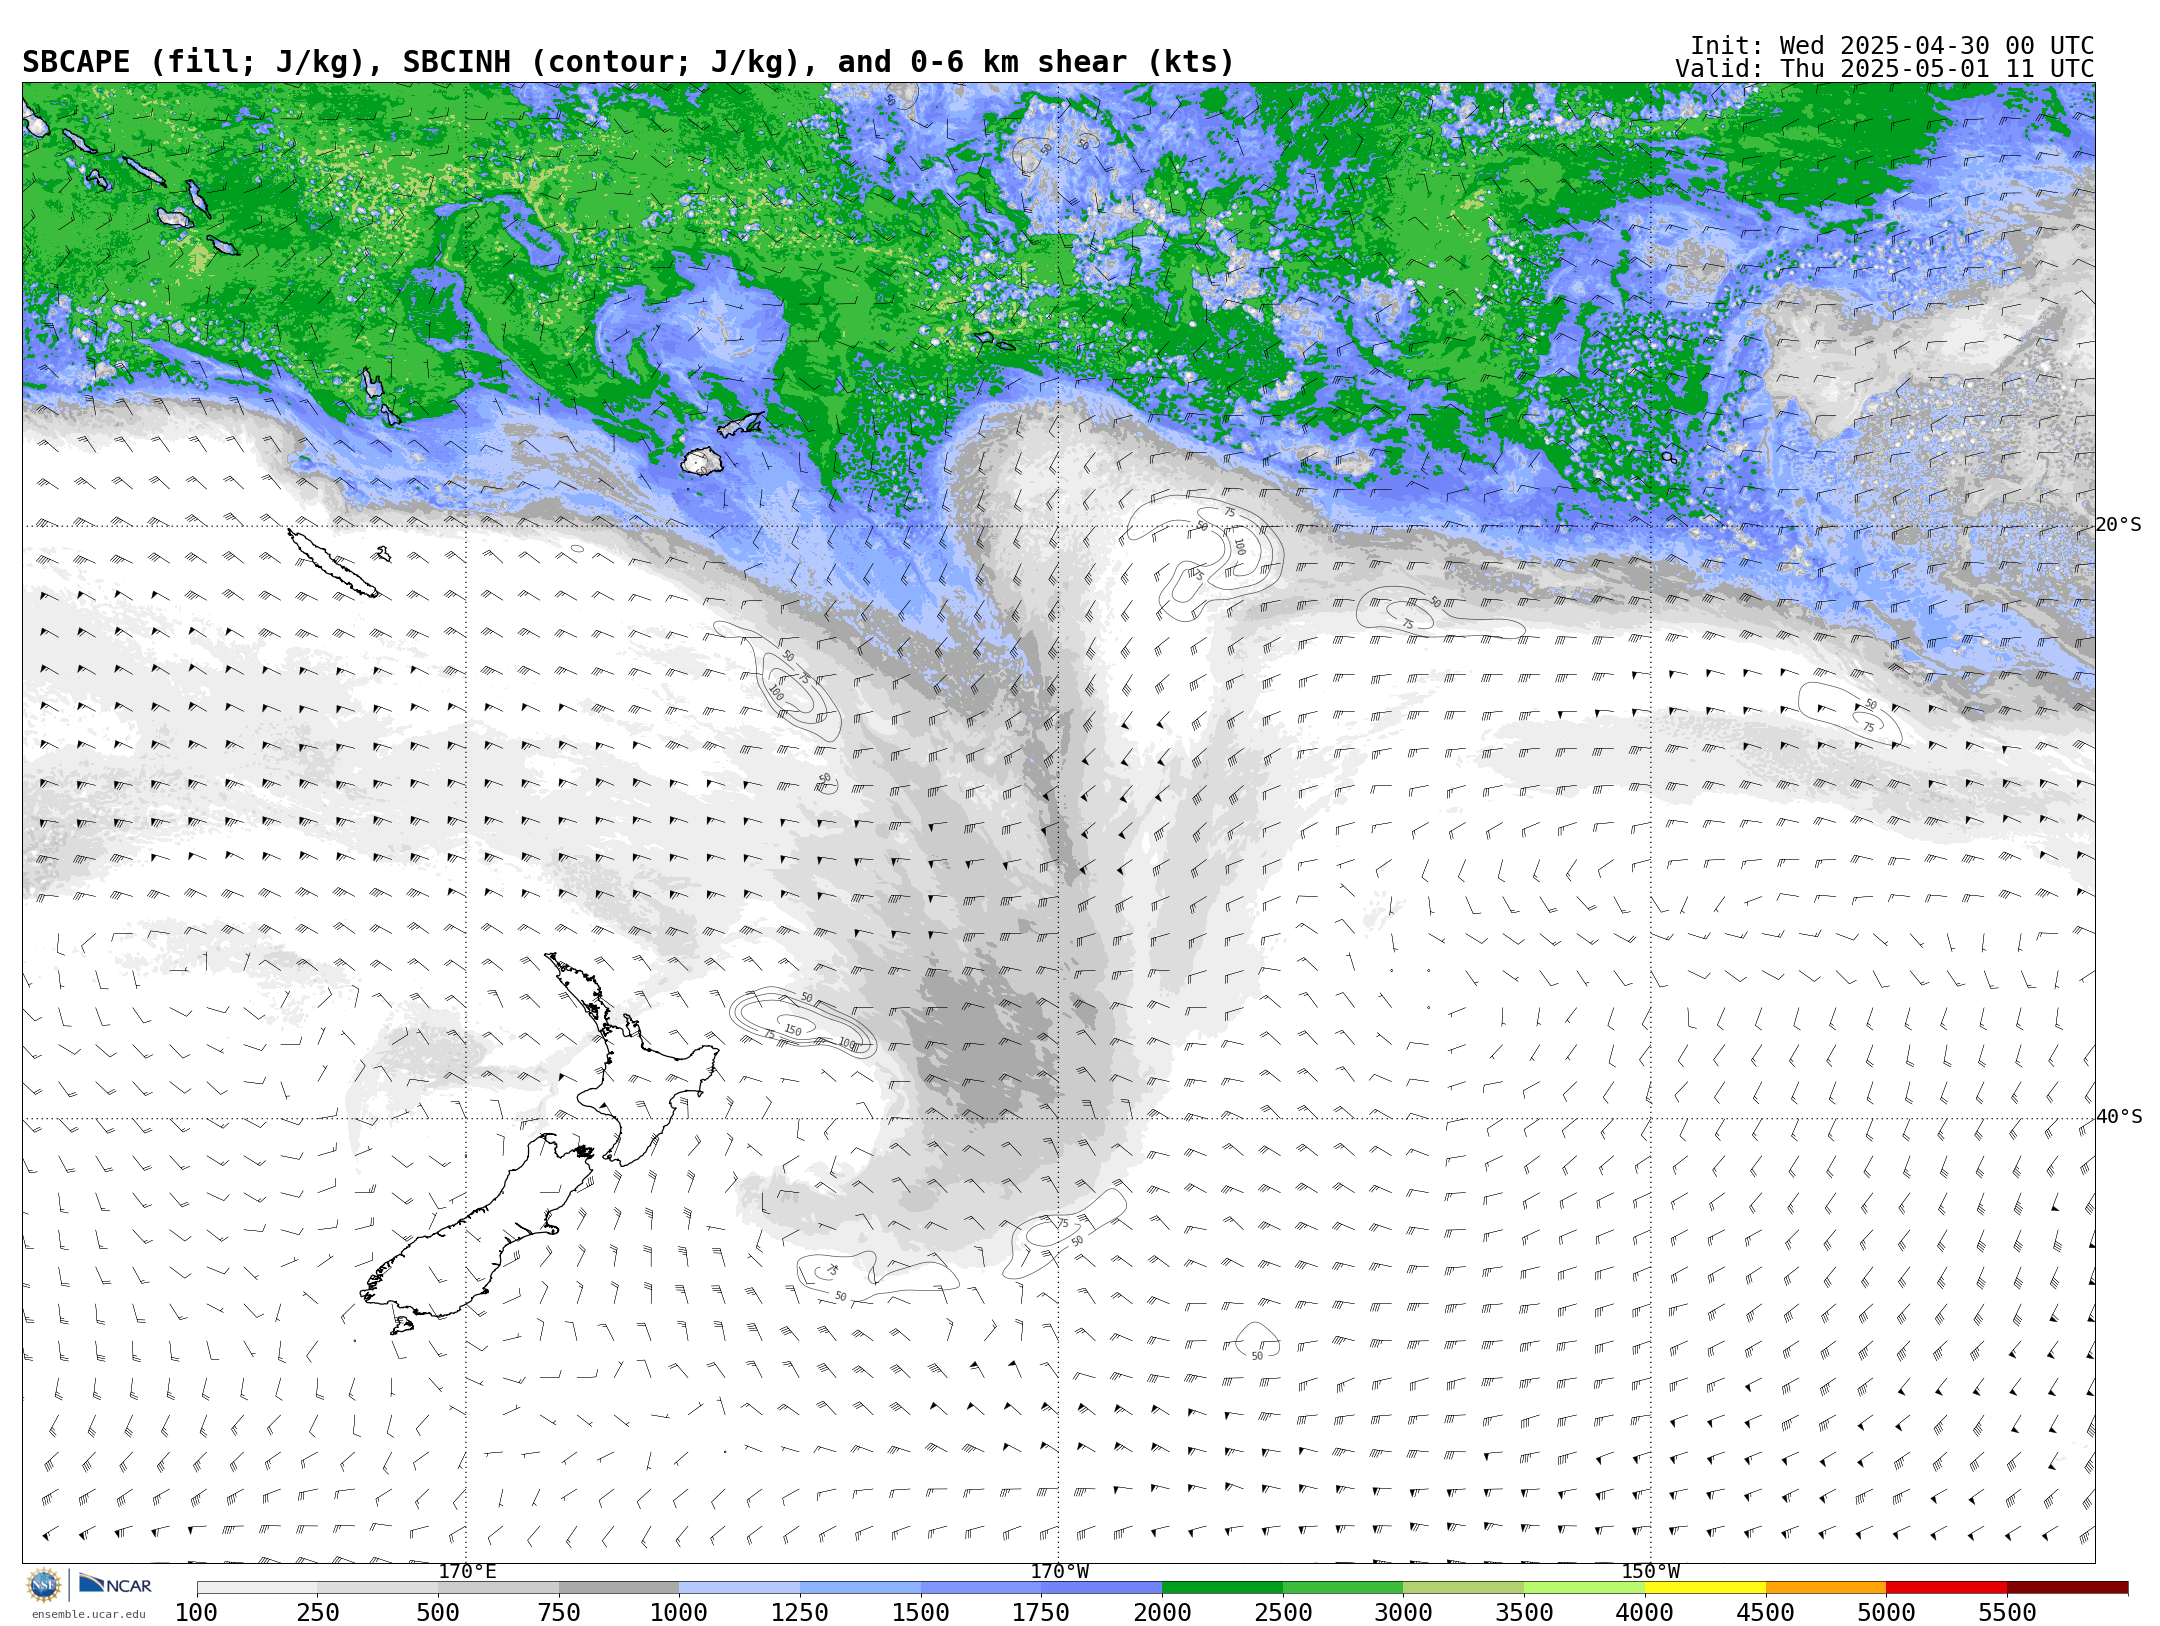Screen dimensions: 2160x1626
Task: Select the dark red colorbar segment above 5500
Action: [2067, 1588]
